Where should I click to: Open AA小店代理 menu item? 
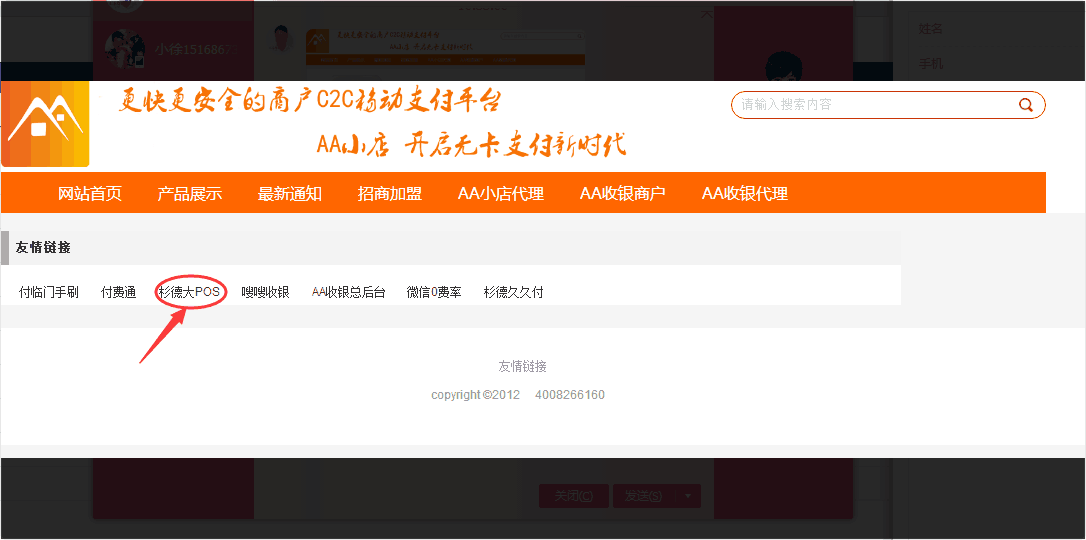coord(501,194)
